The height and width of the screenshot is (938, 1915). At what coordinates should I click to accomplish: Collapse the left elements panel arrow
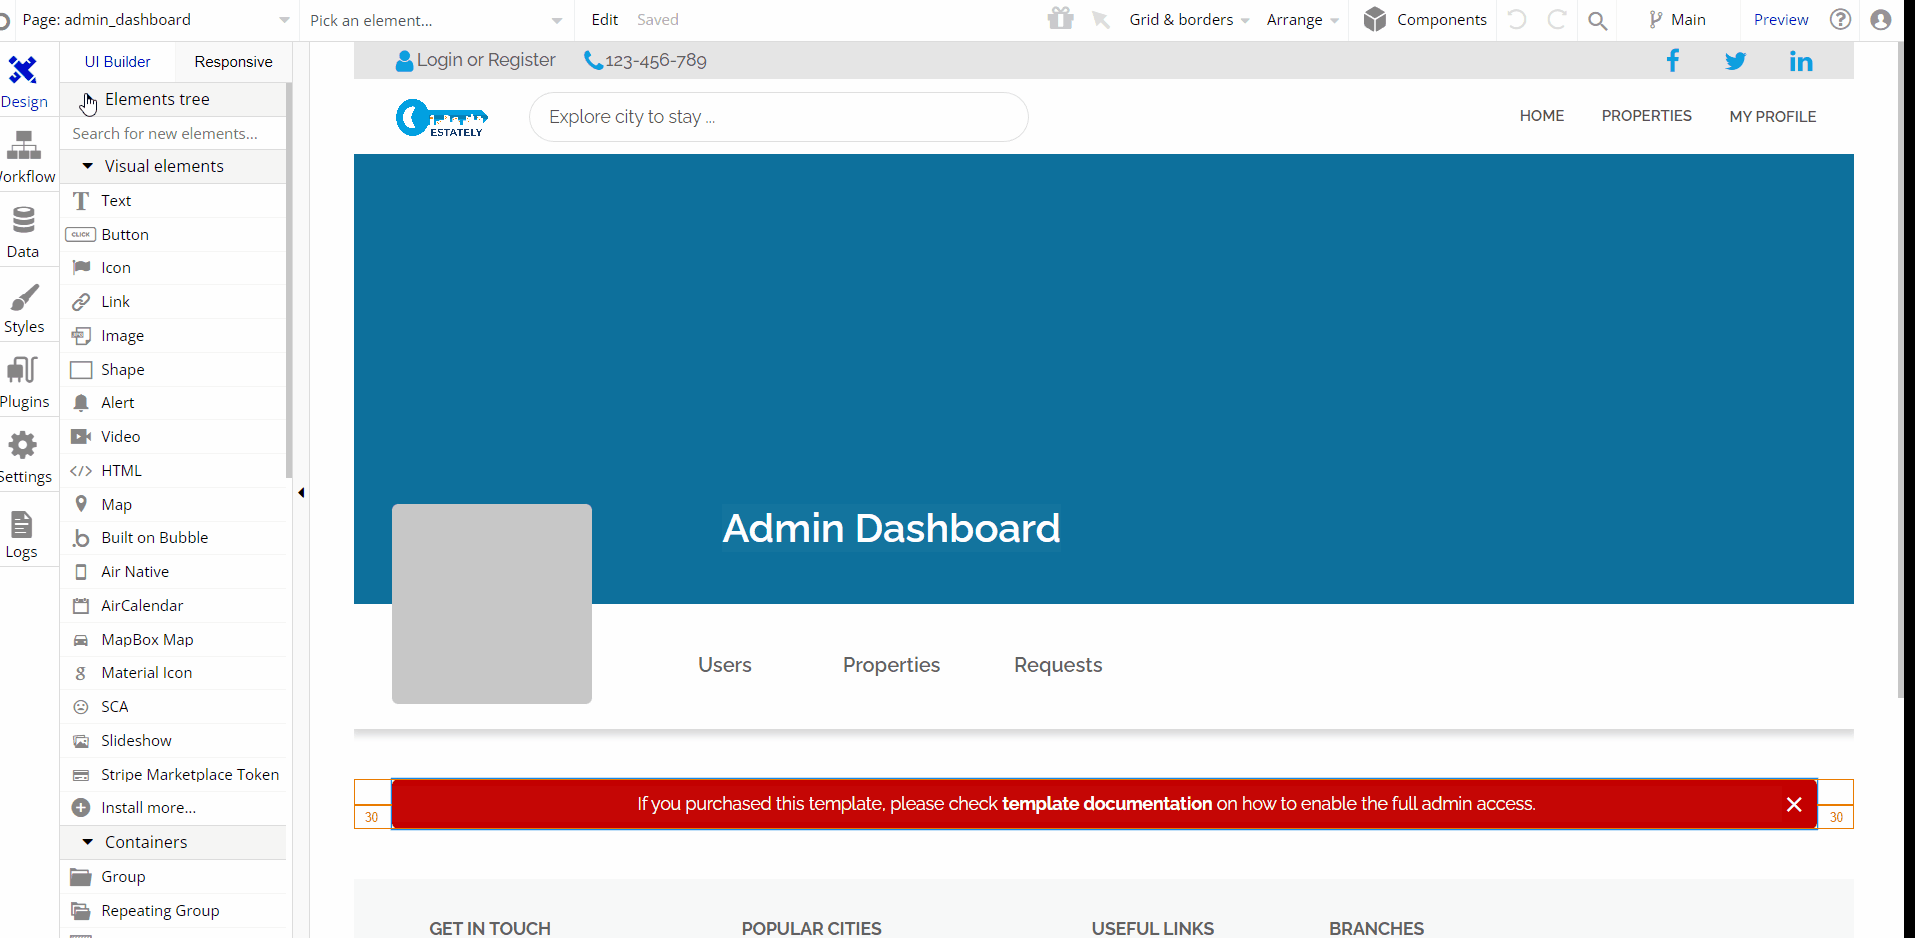301,492
